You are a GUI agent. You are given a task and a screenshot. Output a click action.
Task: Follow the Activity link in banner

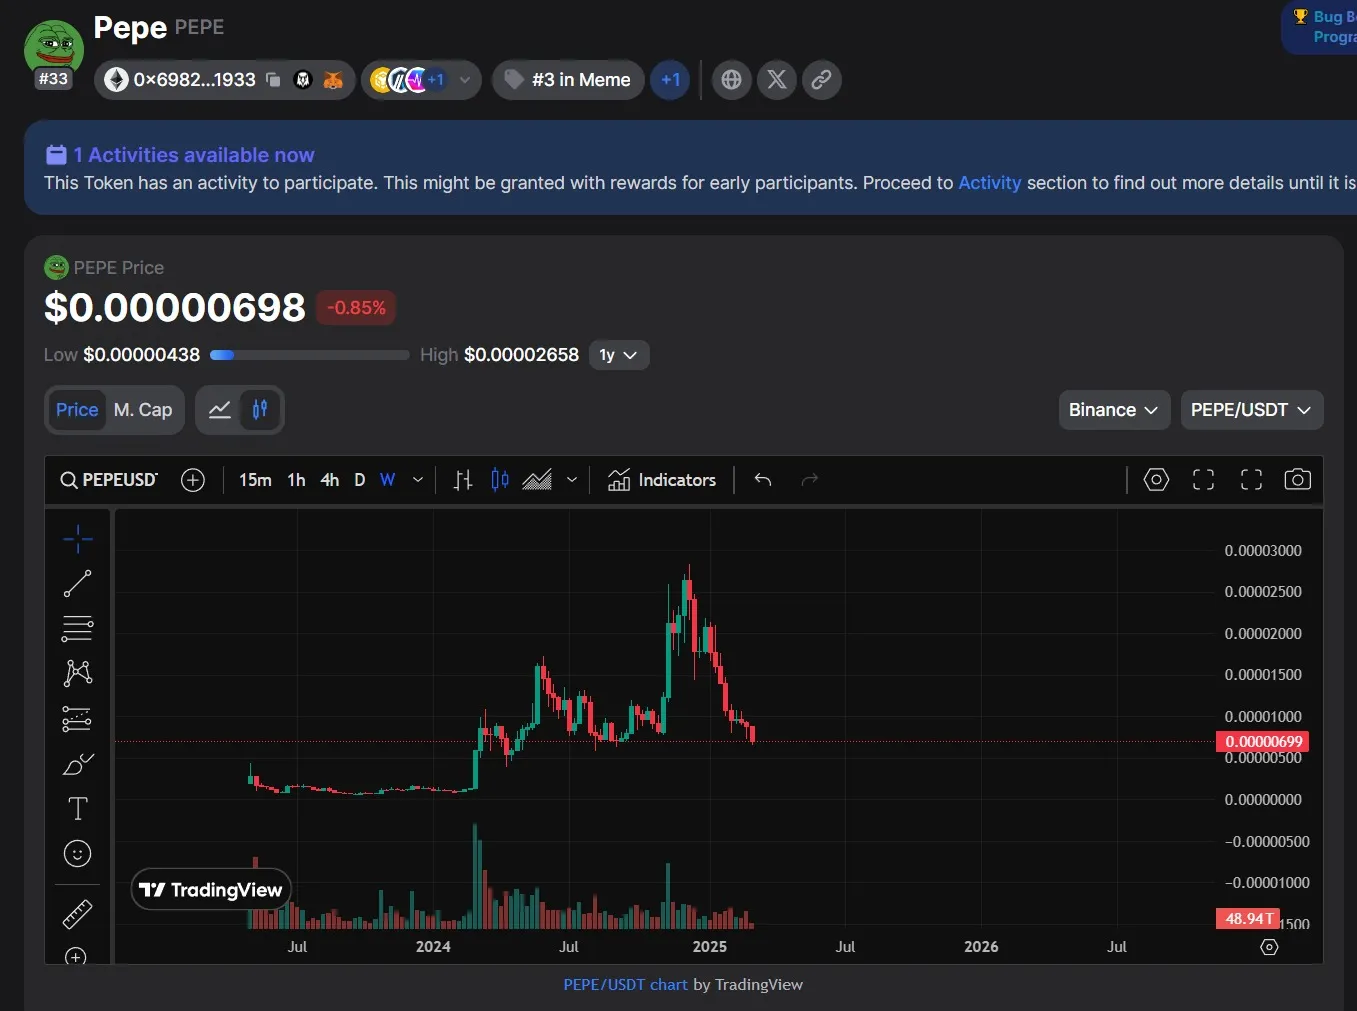click(989, 183)
